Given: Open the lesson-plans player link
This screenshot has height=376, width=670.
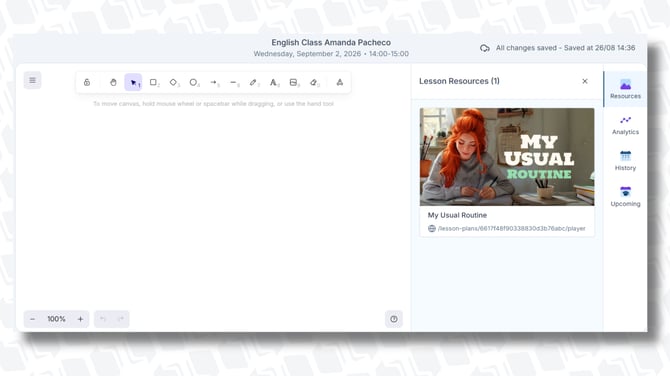Looking at the screenshot, I should coord(511,229).
